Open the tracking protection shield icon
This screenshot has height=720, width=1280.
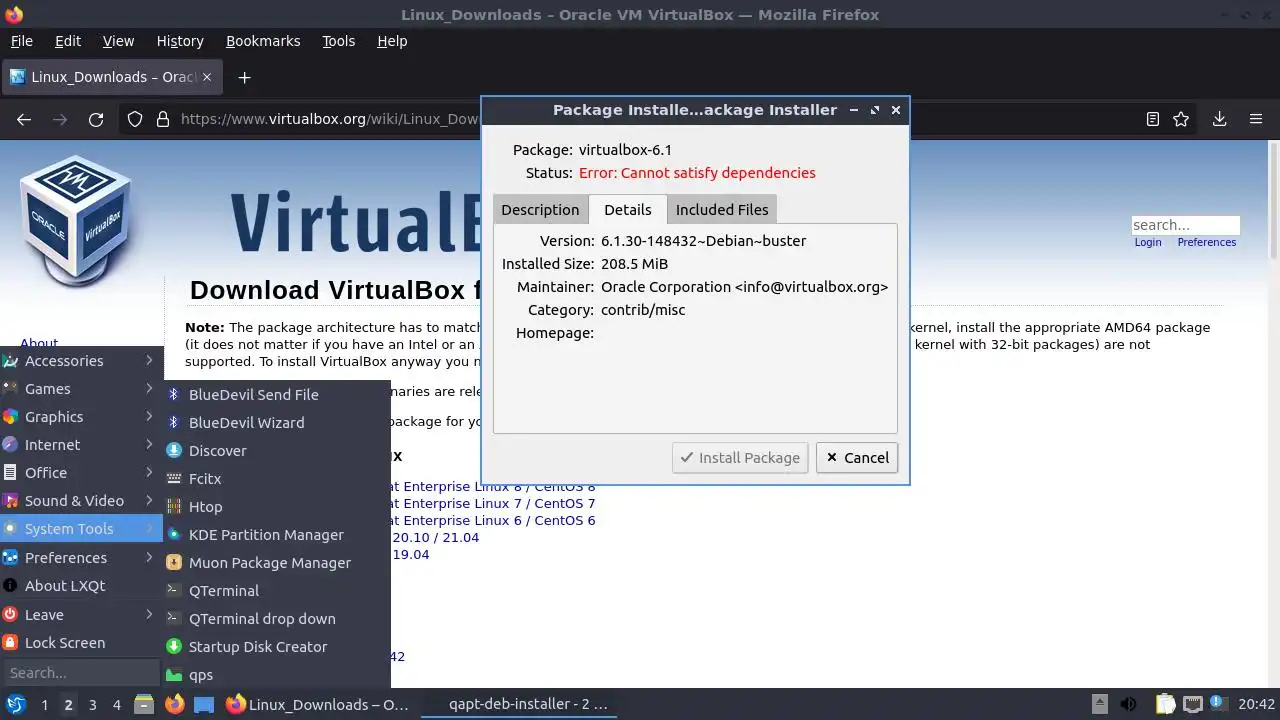pyautogui.click(x=135, y=119)
